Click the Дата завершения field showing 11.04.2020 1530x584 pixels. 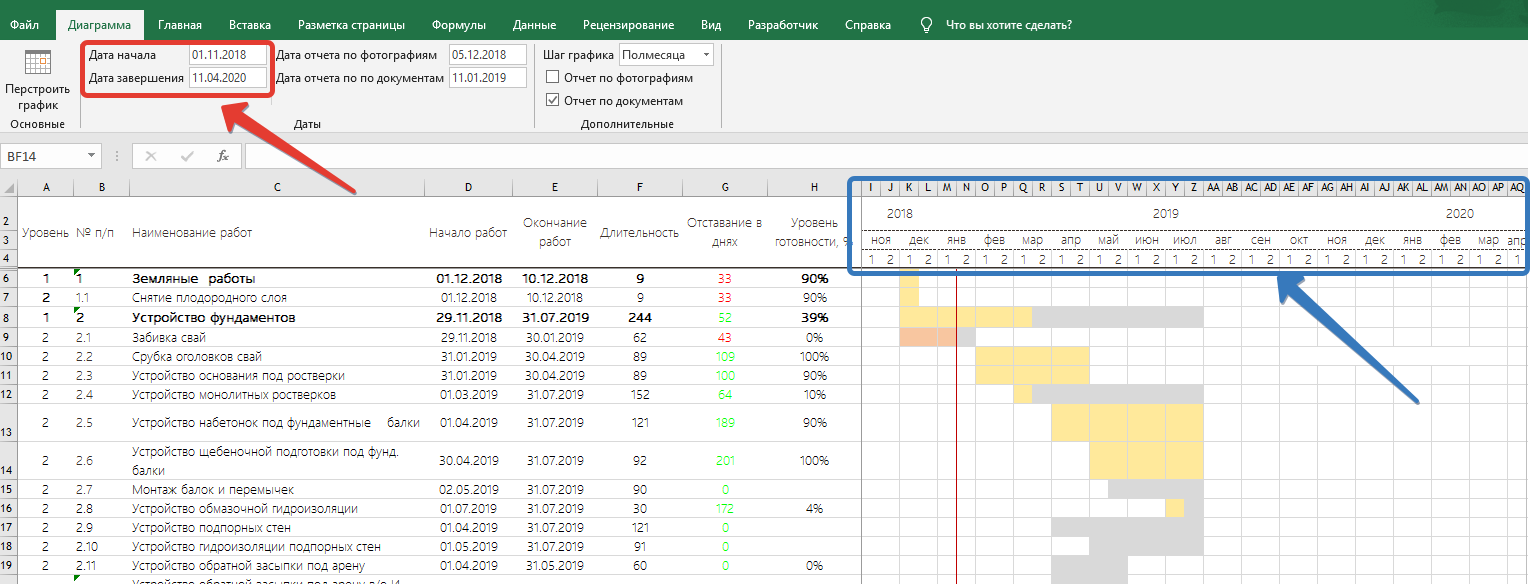point(228,78)
